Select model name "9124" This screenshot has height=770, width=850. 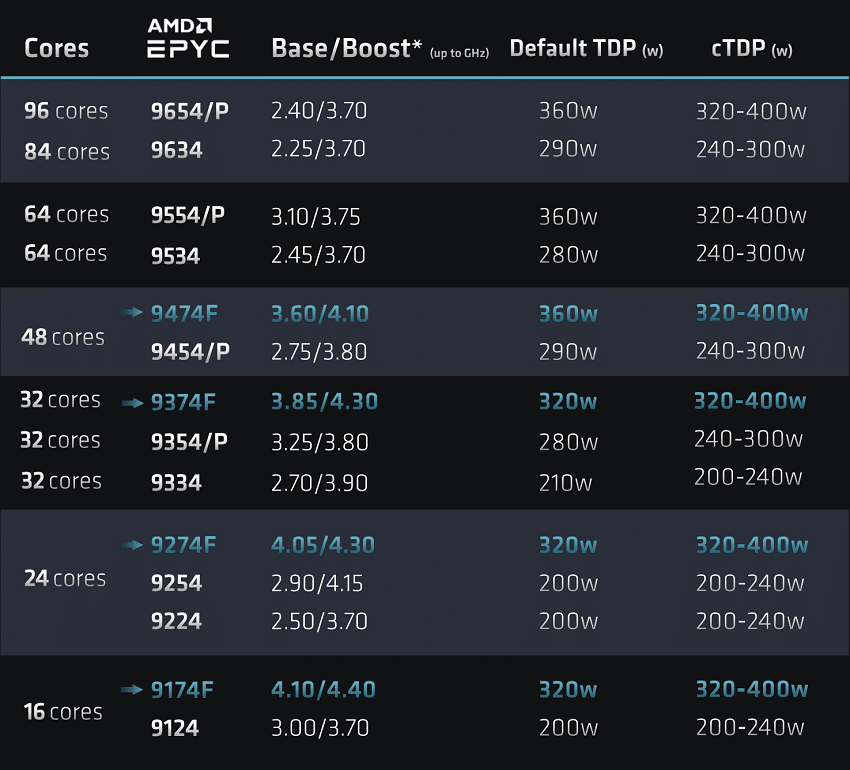coord(175,728)
